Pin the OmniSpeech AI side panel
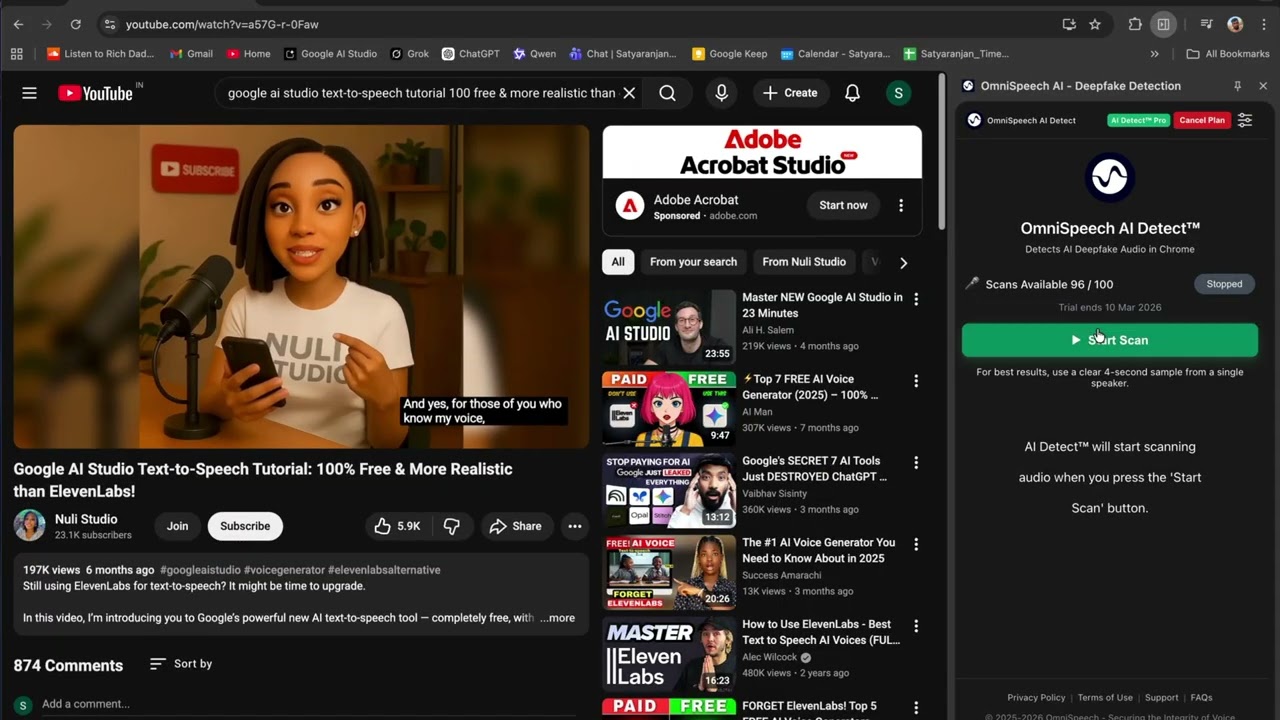The width and height of the screenshot is (1280, 720). pos(1237,86)
